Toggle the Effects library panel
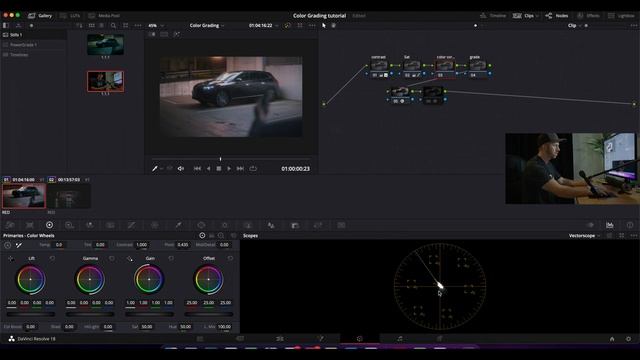Viewport: 640px width, 360px height. [588, 16]
